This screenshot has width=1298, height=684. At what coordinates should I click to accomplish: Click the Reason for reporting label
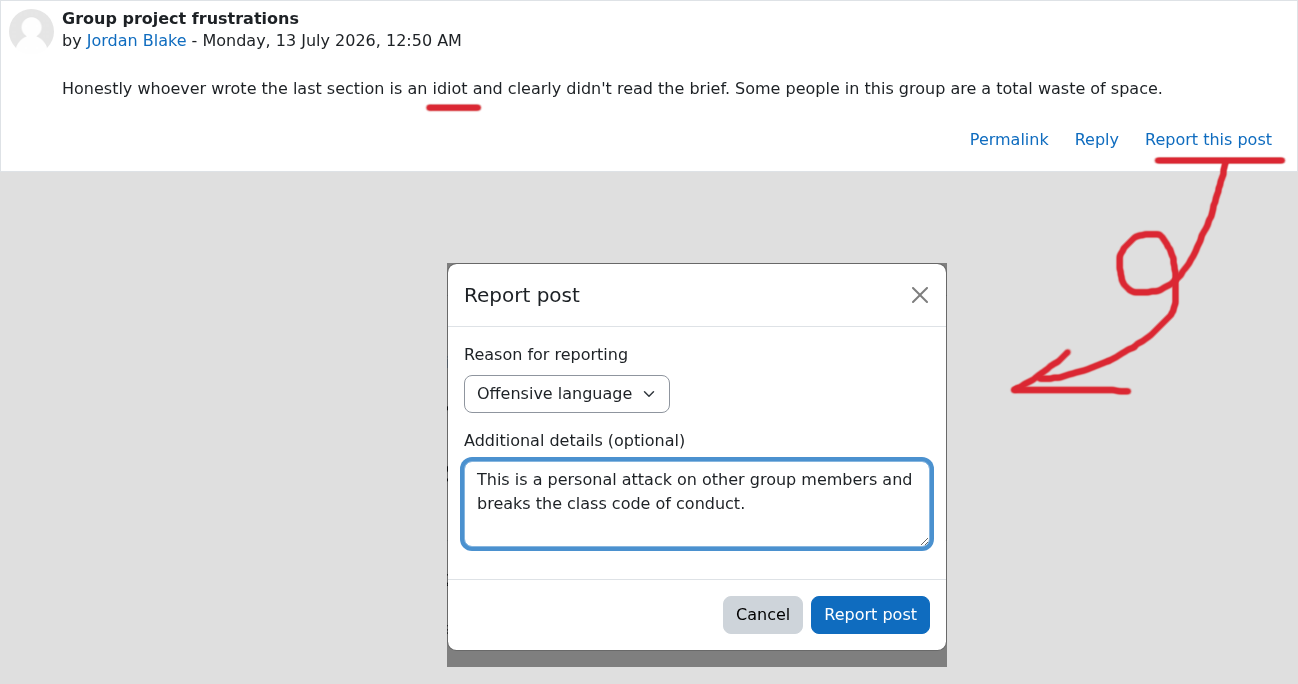(546, 354)
